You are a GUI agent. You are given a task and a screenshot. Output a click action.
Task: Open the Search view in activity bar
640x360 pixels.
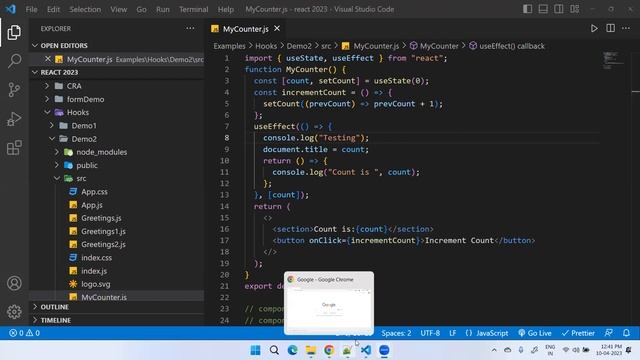click(x=14, y=61)
